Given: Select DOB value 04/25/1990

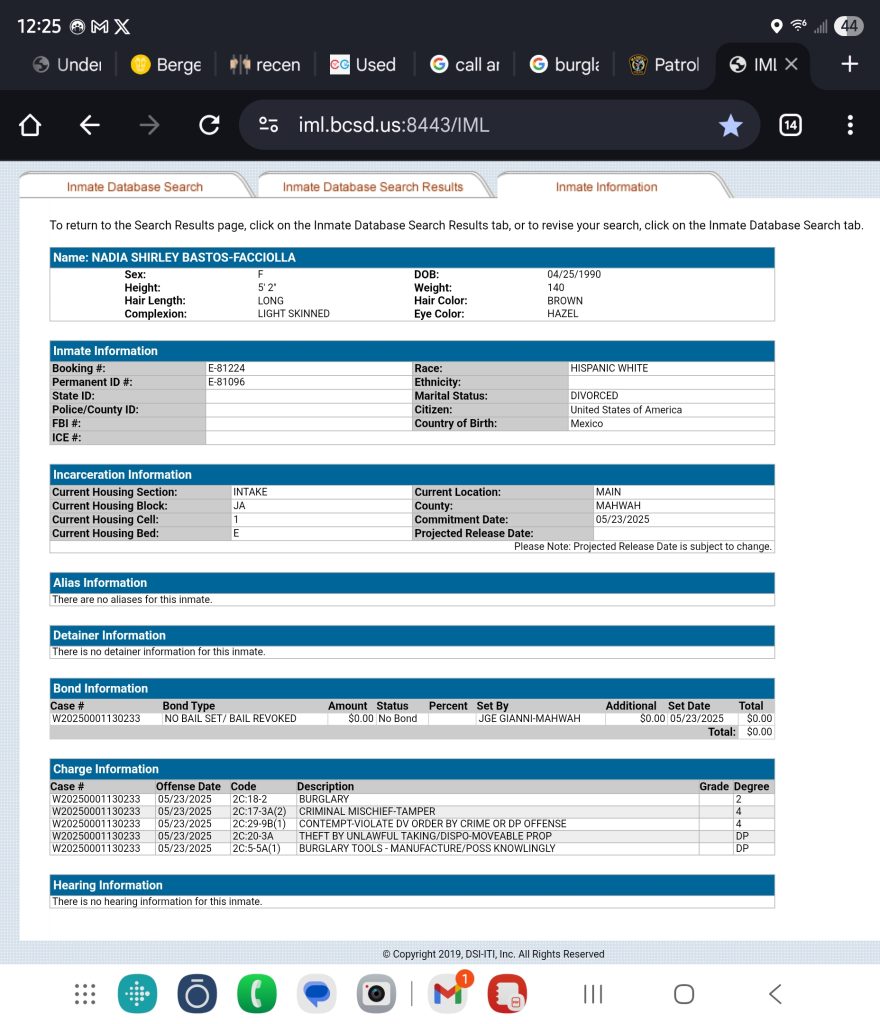Looking at the screenshot, I should point(574,274).
